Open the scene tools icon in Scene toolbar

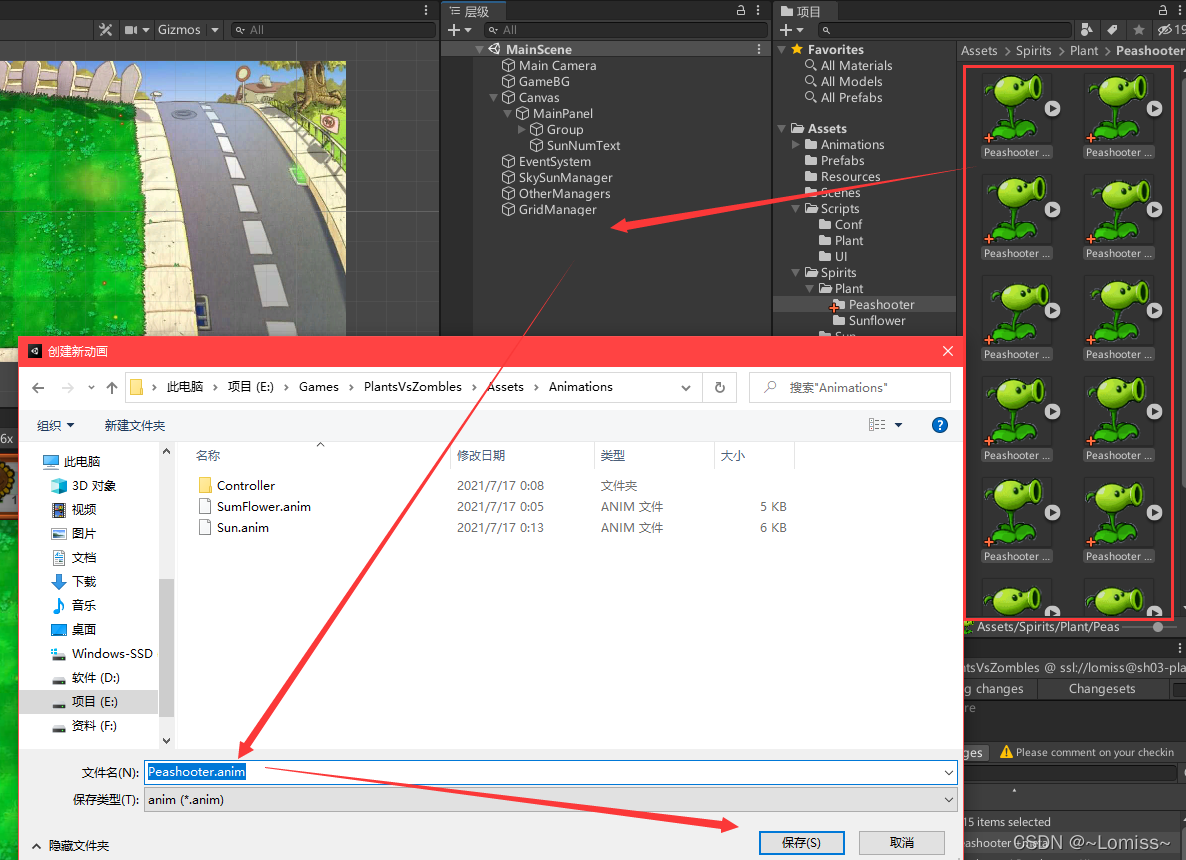[105, 29]
